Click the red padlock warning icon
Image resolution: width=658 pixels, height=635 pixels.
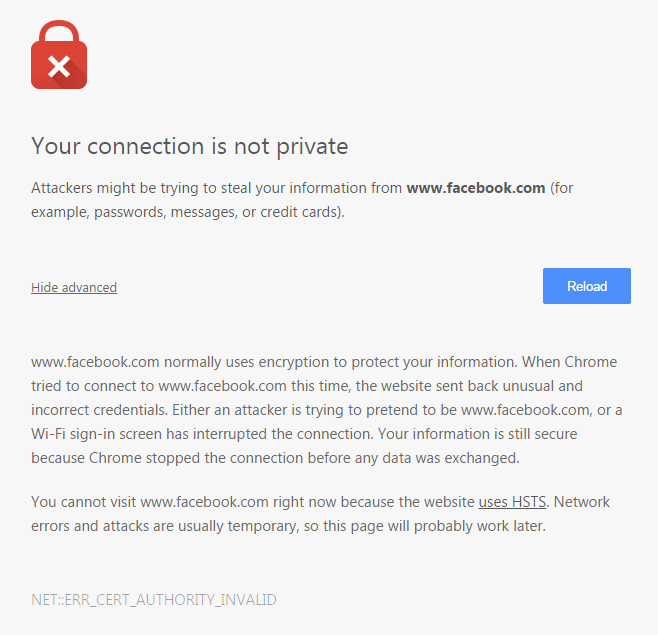[59, 55]
